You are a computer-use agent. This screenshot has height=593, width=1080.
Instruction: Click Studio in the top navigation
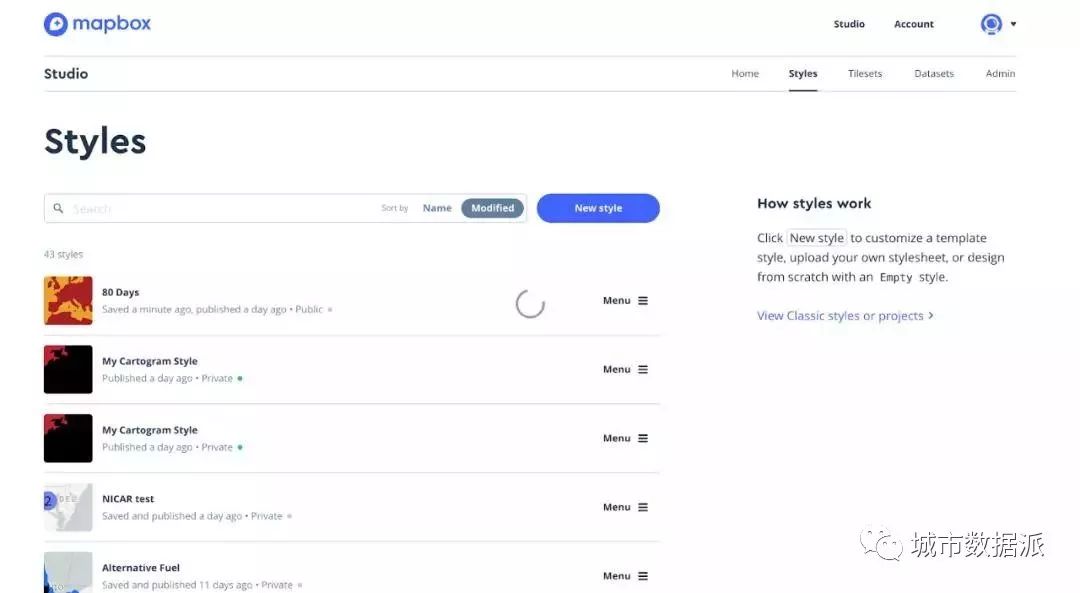point(849,24)
